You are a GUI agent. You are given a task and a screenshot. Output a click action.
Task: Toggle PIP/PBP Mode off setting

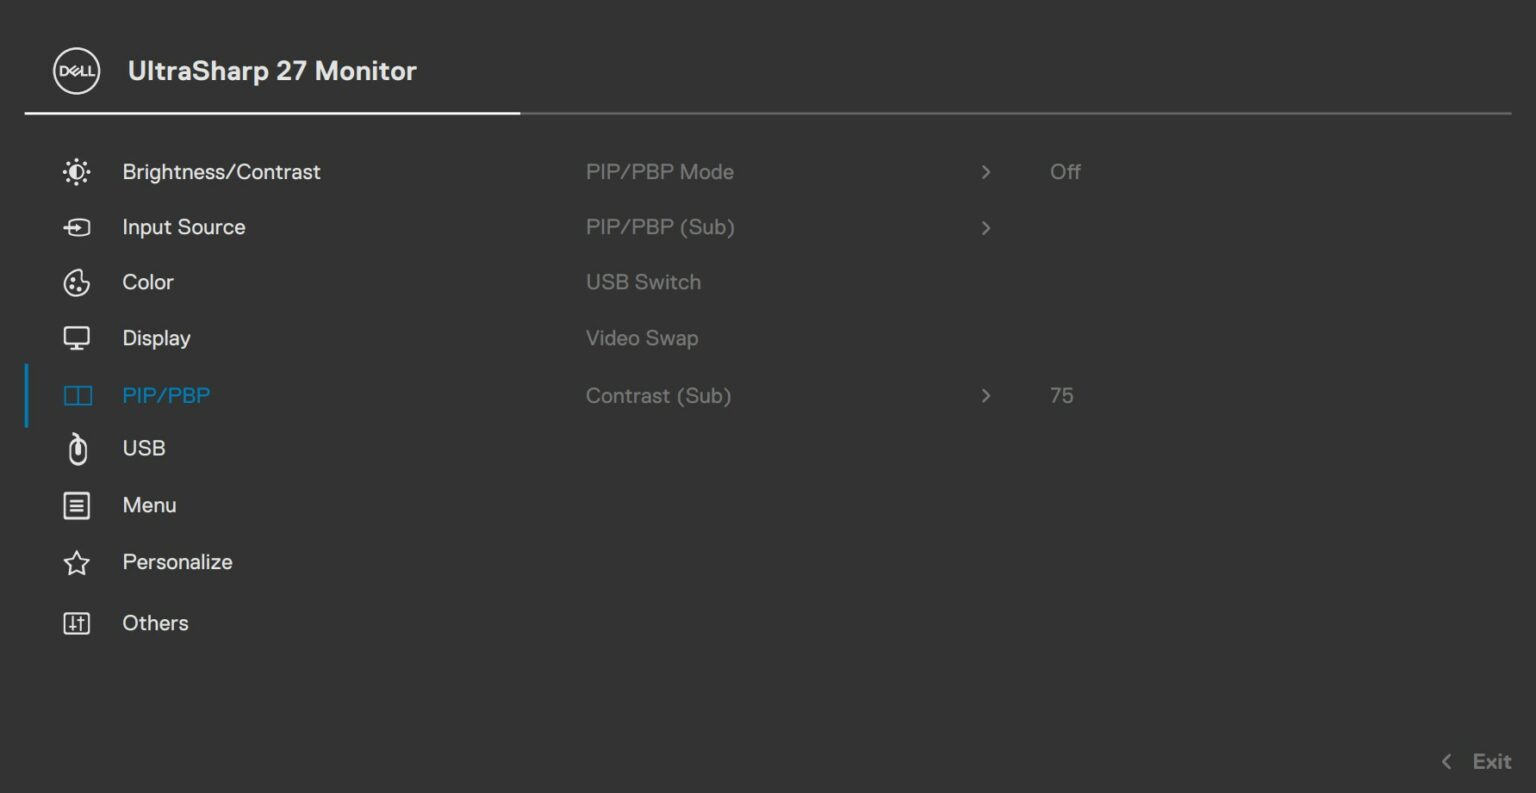[1065, 171]
